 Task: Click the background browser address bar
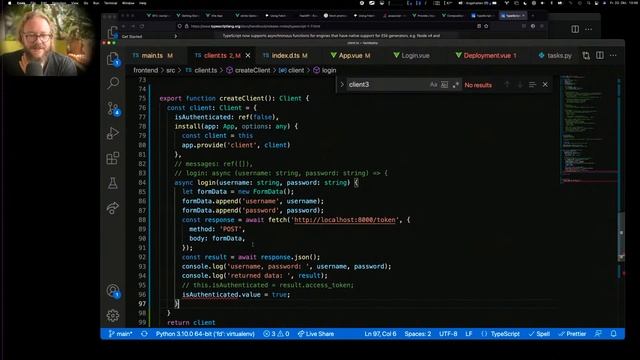coord(327,26)
